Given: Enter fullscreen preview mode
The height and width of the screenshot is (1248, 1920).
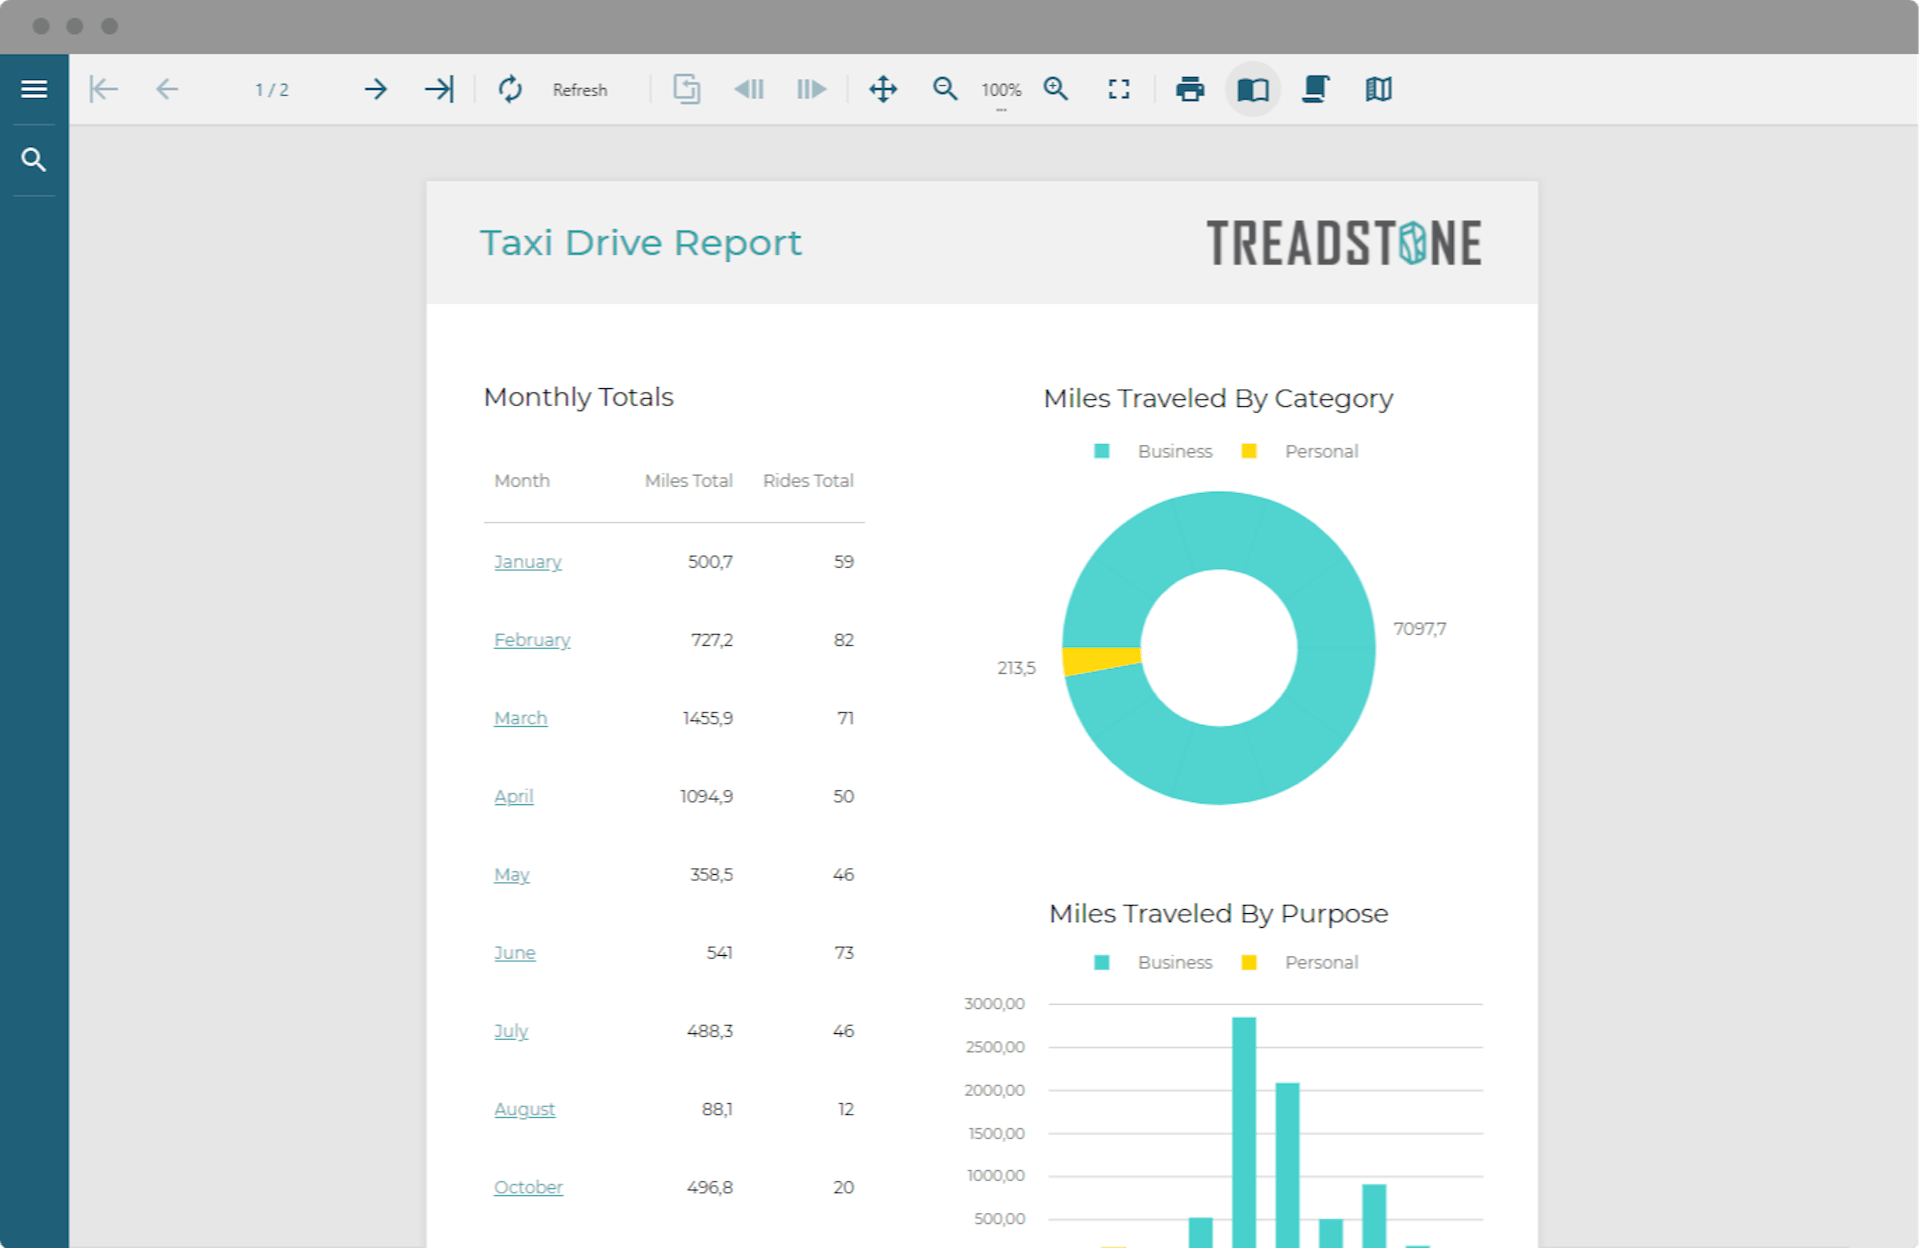Looking at the screenshot, I should 1119,89.
